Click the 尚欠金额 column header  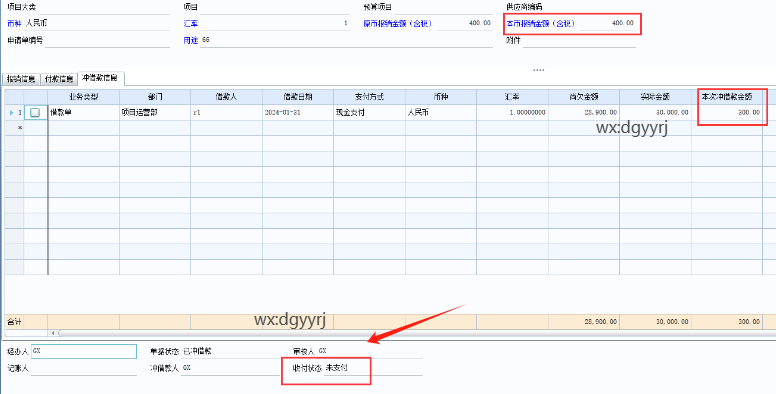(x=584, y=97)
